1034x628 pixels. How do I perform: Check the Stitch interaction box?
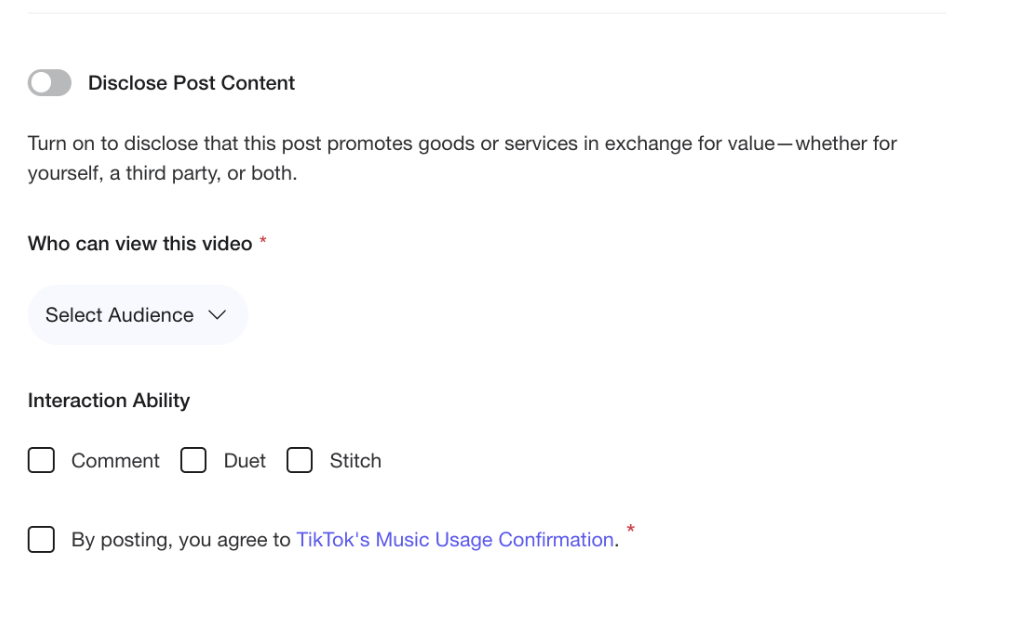pos(300,460)
